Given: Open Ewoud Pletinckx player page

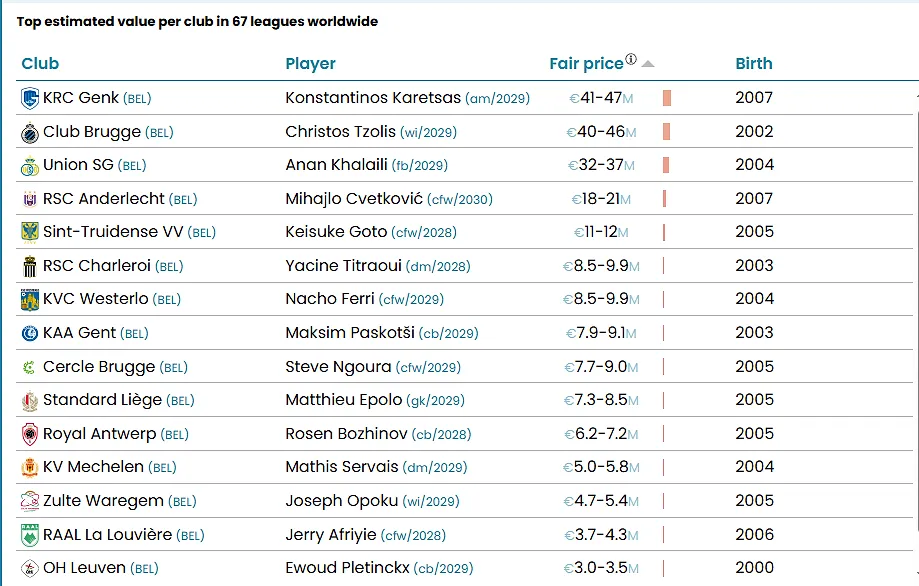Looking at the screenshot, I should [347, 568].
